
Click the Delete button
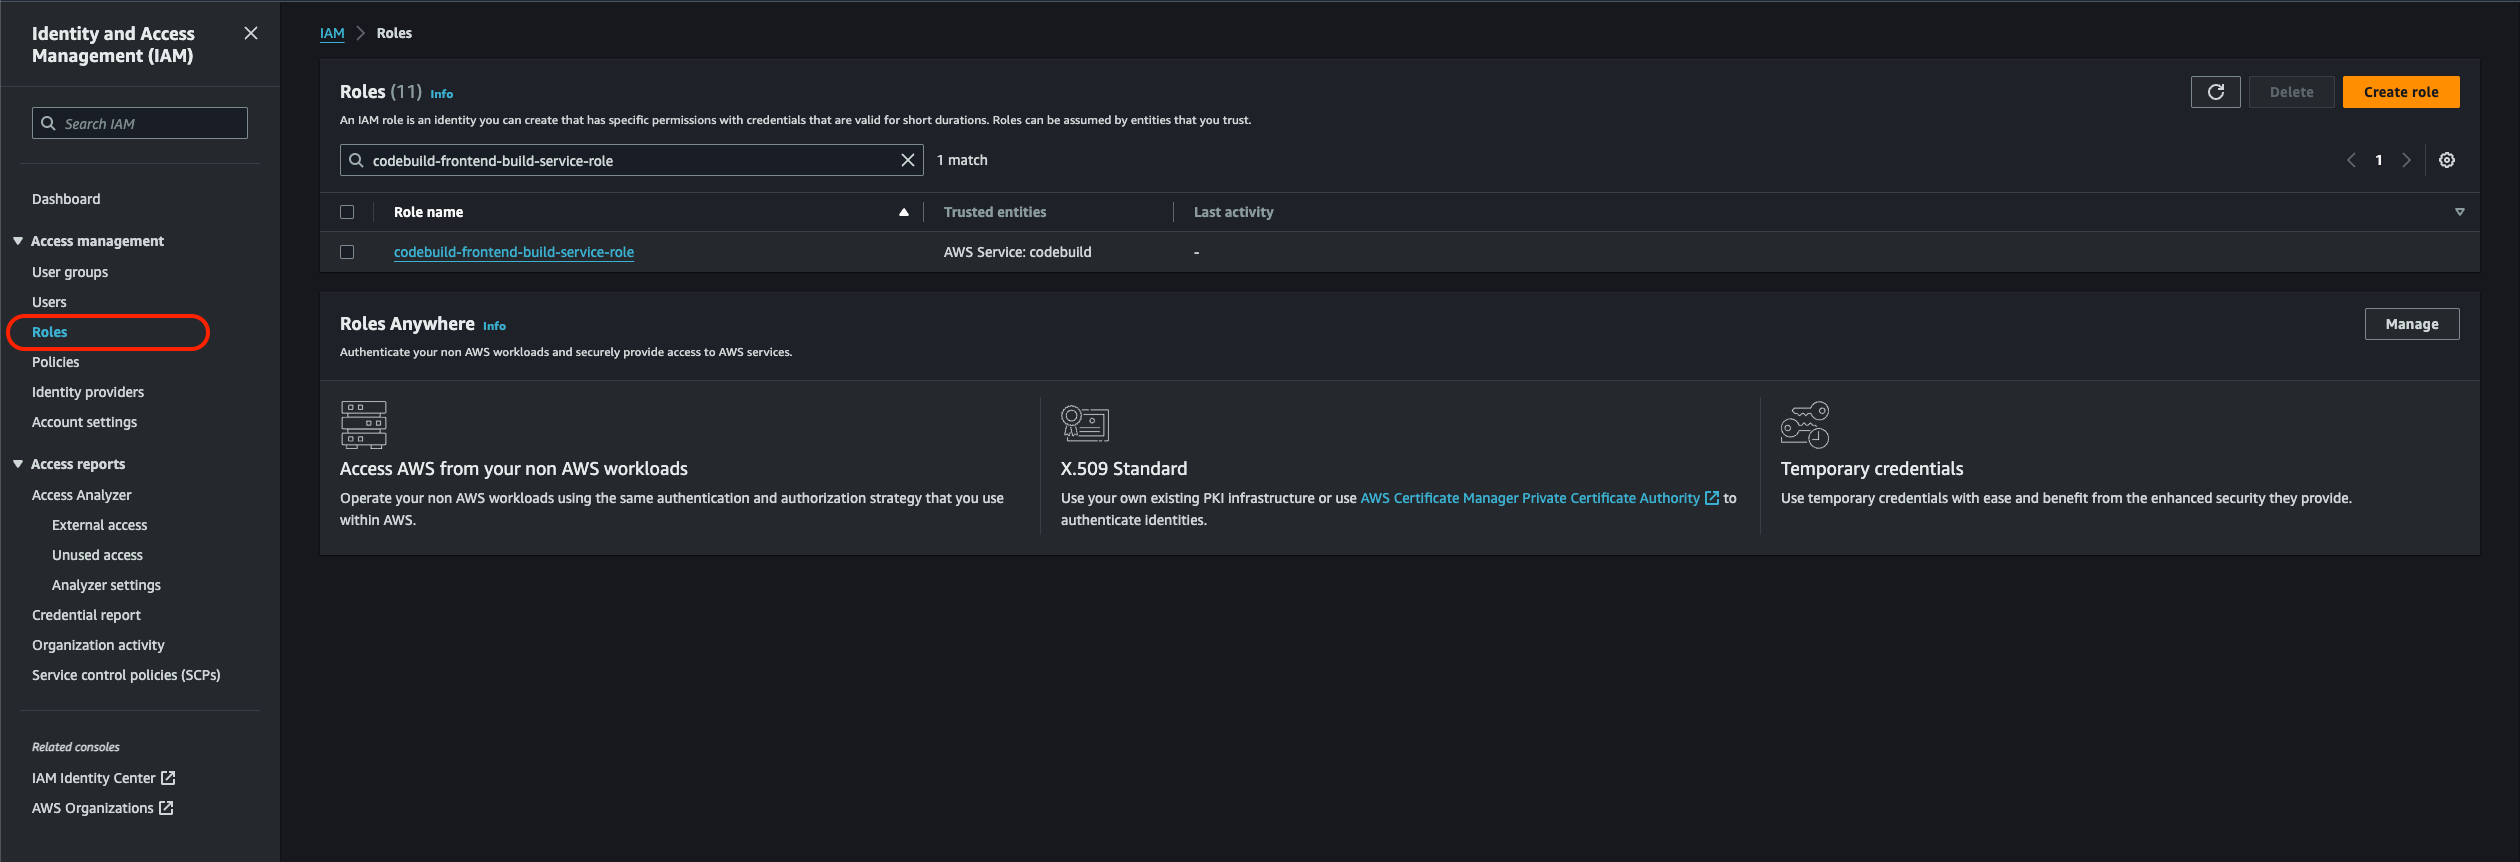tap(2291, 92)
